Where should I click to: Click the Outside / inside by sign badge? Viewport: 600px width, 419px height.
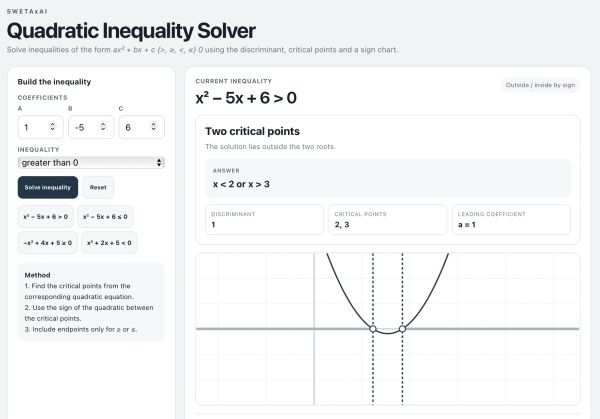[x=540, y=85]
